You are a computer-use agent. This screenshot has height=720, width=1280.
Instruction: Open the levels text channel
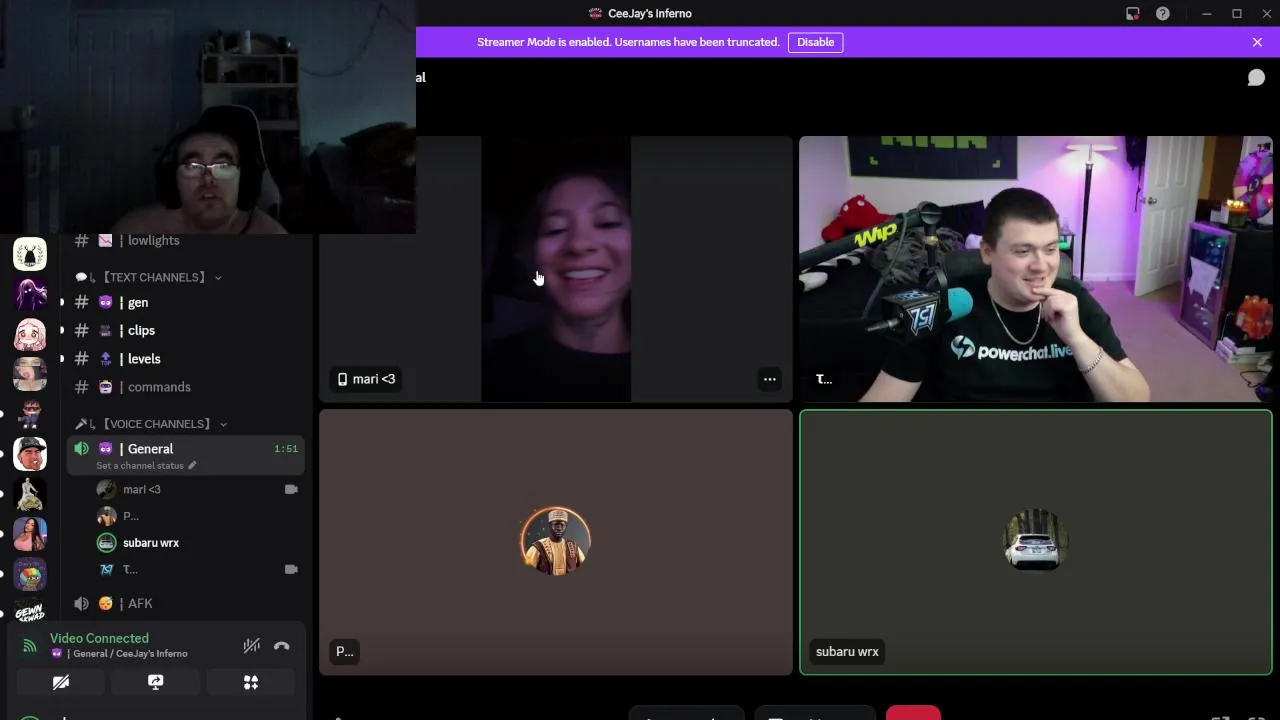185,358
